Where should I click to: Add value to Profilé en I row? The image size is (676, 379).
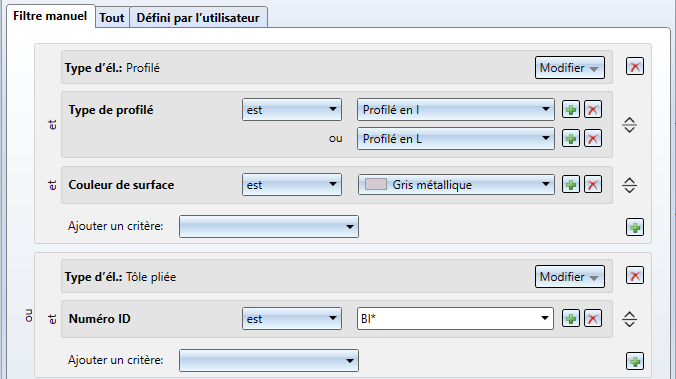(571, 110)
